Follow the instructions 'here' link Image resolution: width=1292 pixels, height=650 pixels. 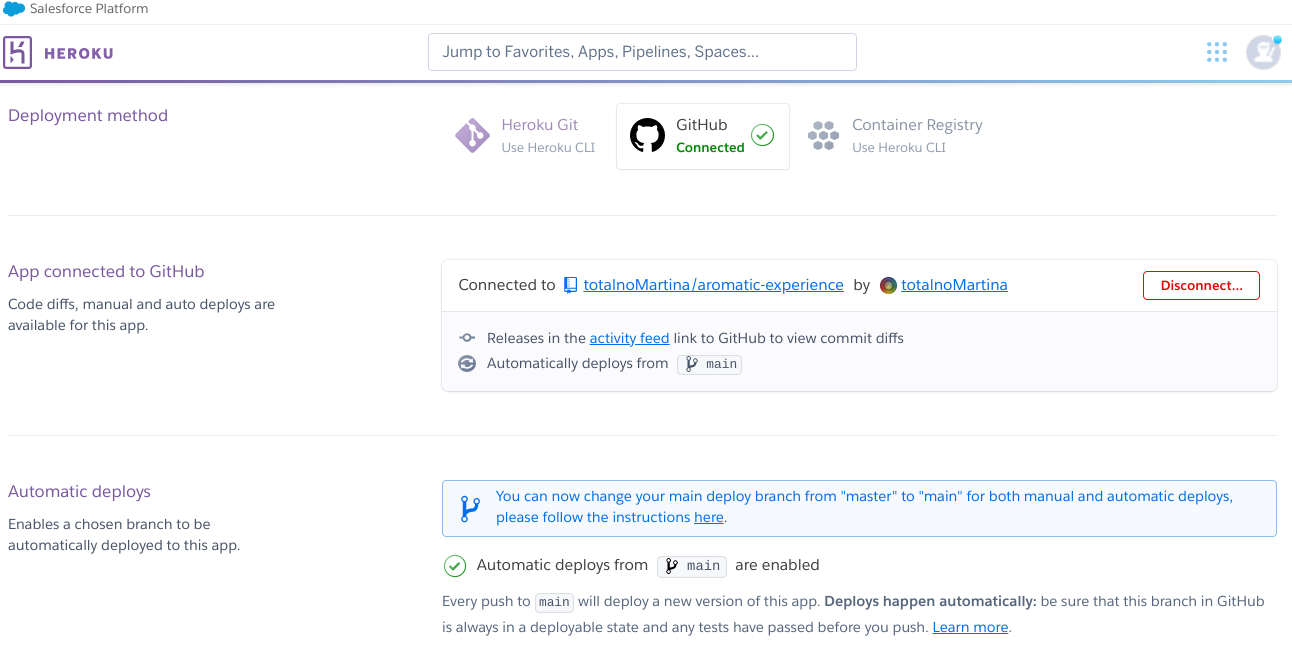(709, 517)
